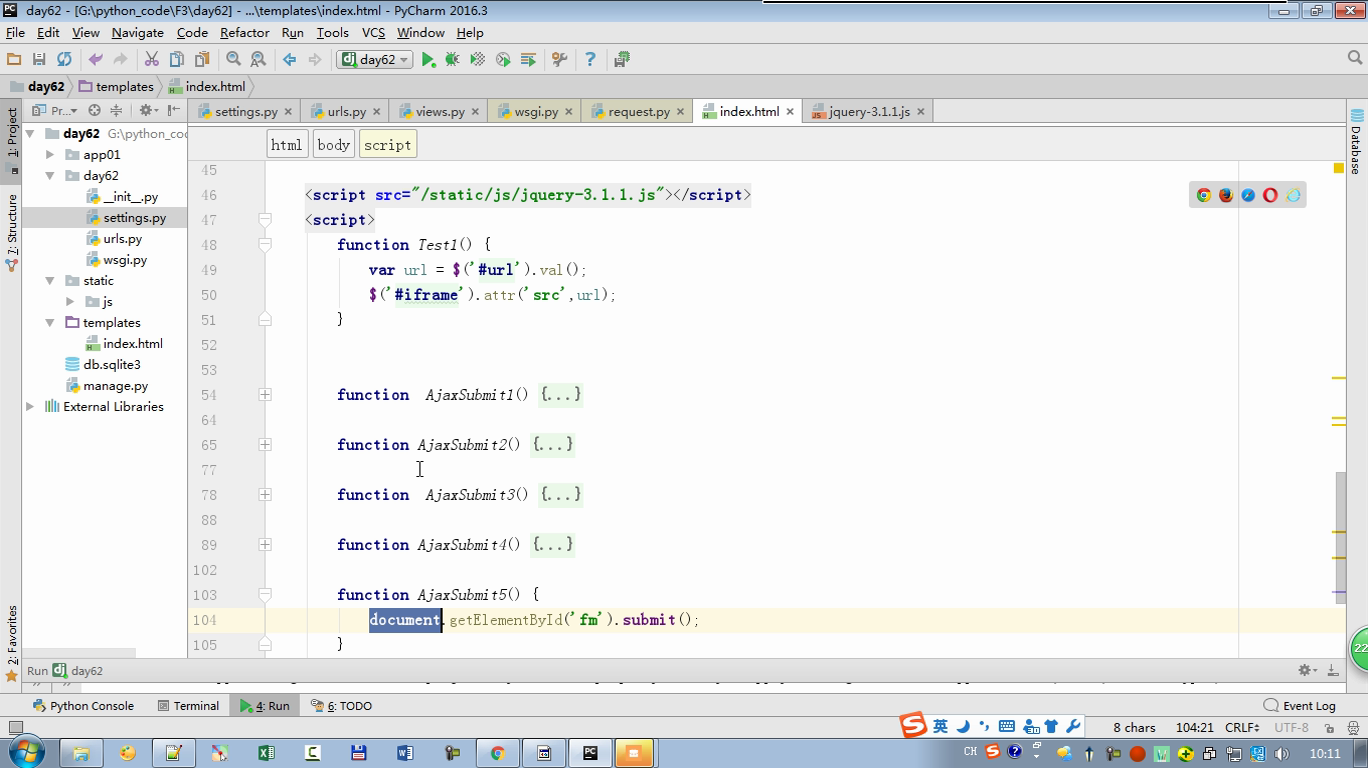
Task: Switch to the request.py editor tab
Action: point(639,112)
